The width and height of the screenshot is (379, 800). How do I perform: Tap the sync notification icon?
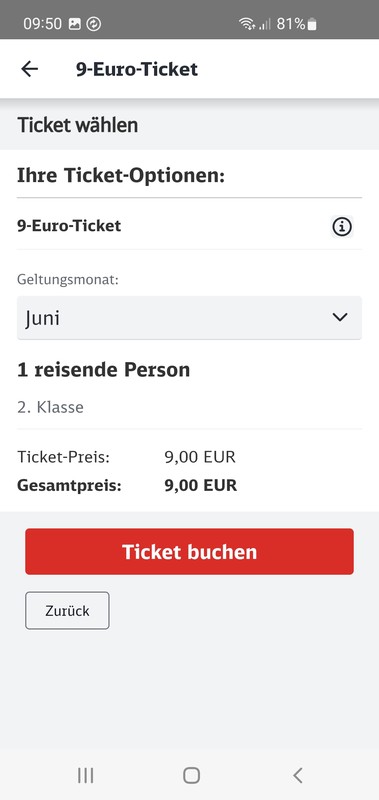(x=93, y=24)
